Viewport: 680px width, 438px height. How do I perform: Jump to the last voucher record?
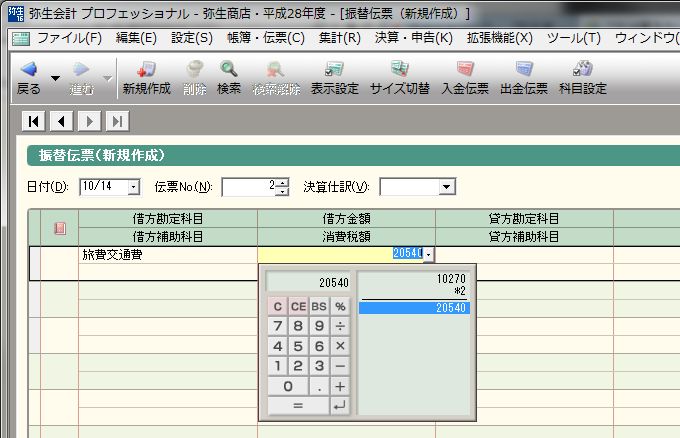[117, 121]
